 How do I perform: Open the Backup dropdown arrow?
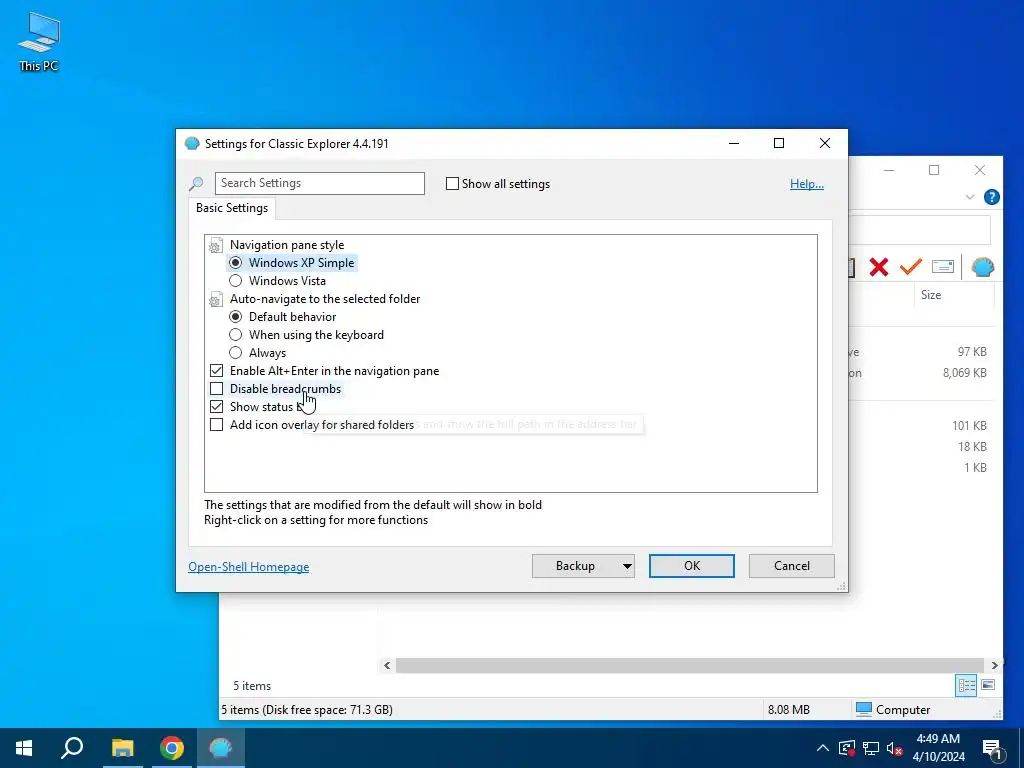tap(627, 566)
